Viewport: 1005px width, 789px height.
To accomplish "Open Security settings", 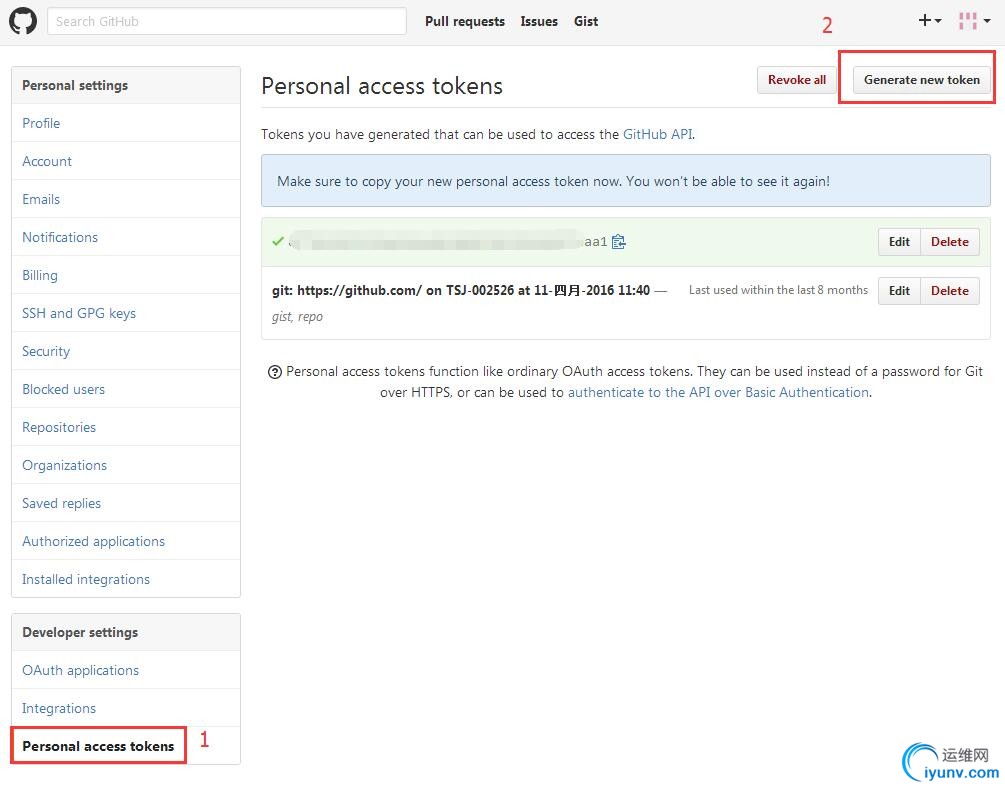I will click(126, 351).
